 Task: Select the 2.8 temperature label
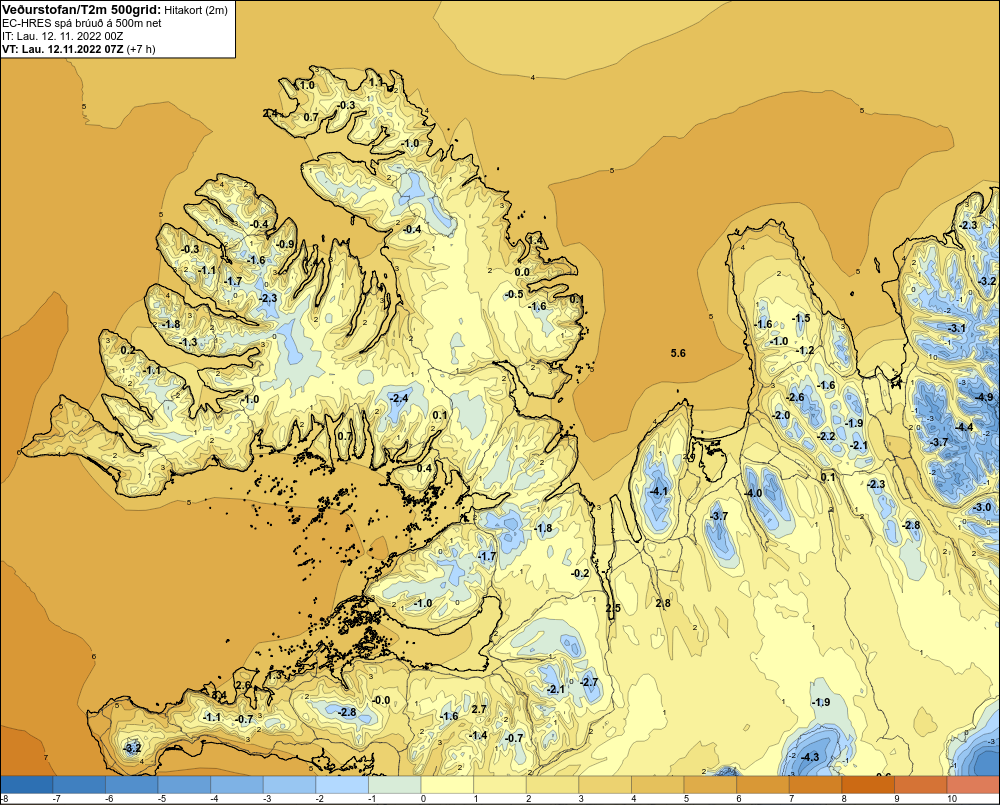coord(663,603)
